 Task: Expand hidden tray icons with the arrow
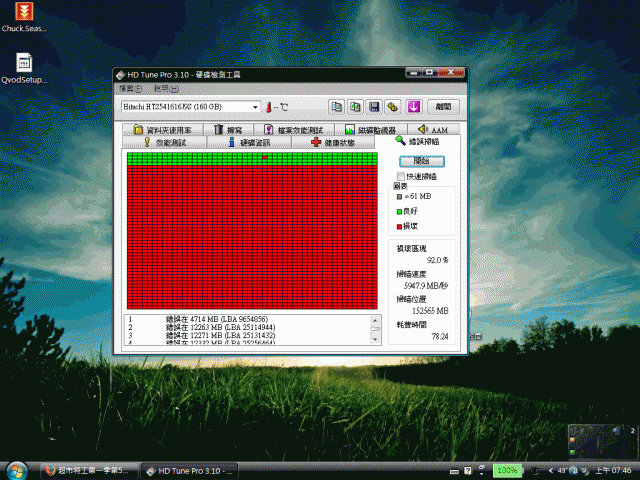[551, 471]
